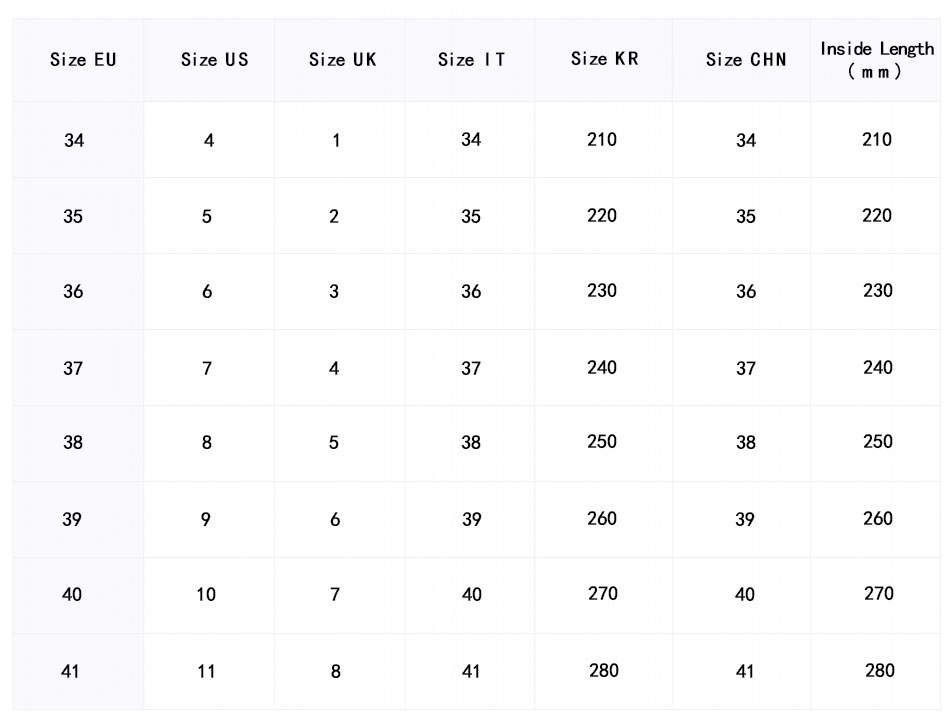Select UK size 3 cell
Image resolution: width=951 pixels, height=721 pixels.
334,292
